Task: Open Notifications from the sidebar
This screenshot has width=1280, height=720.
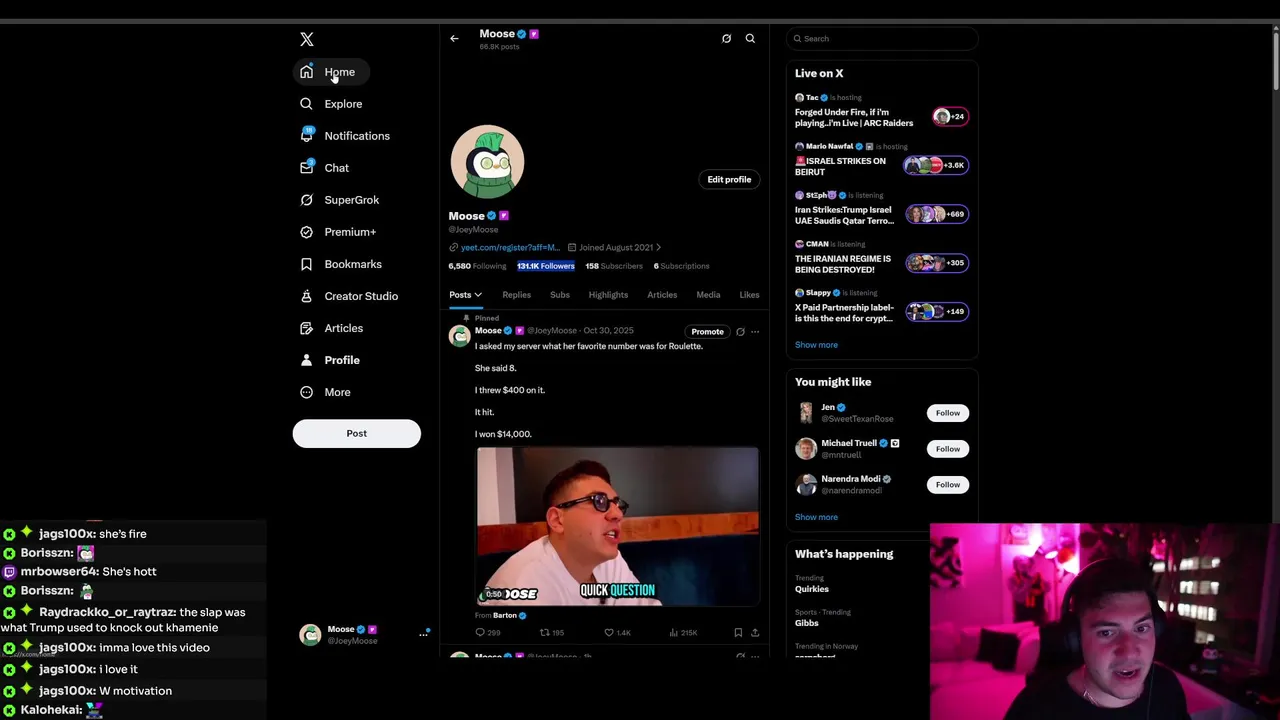Action: pyautogui.click(x=346, y=136)
